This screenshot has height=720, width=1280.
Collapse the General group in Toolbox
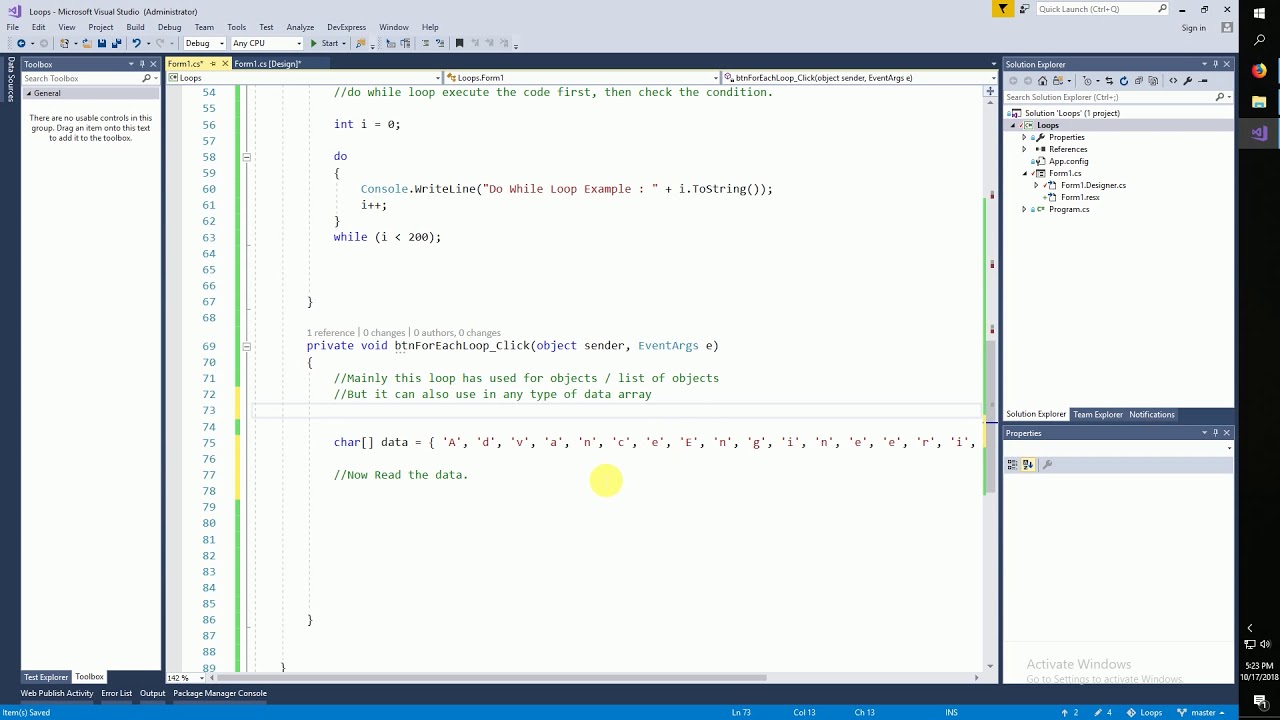coord(28,93)
